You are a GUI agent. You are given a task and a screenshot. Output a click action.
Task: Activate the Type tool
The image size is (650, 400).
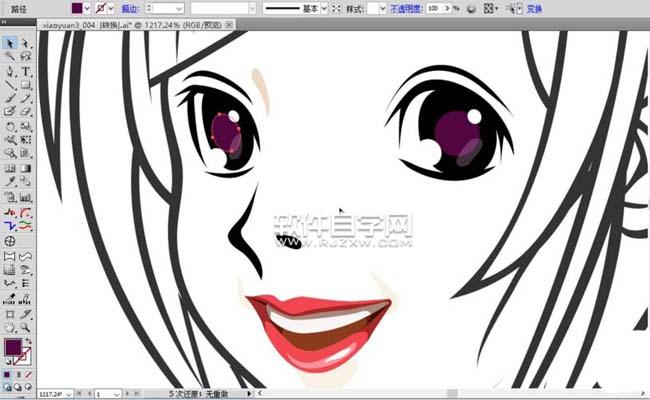26,72
